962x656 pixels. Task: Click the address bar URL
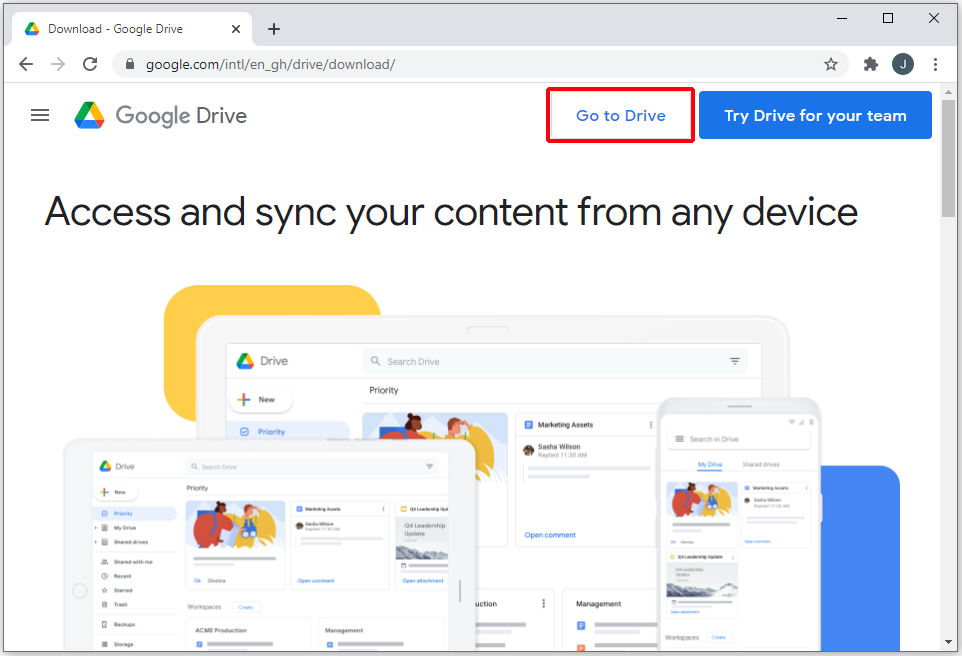point(270,64)
